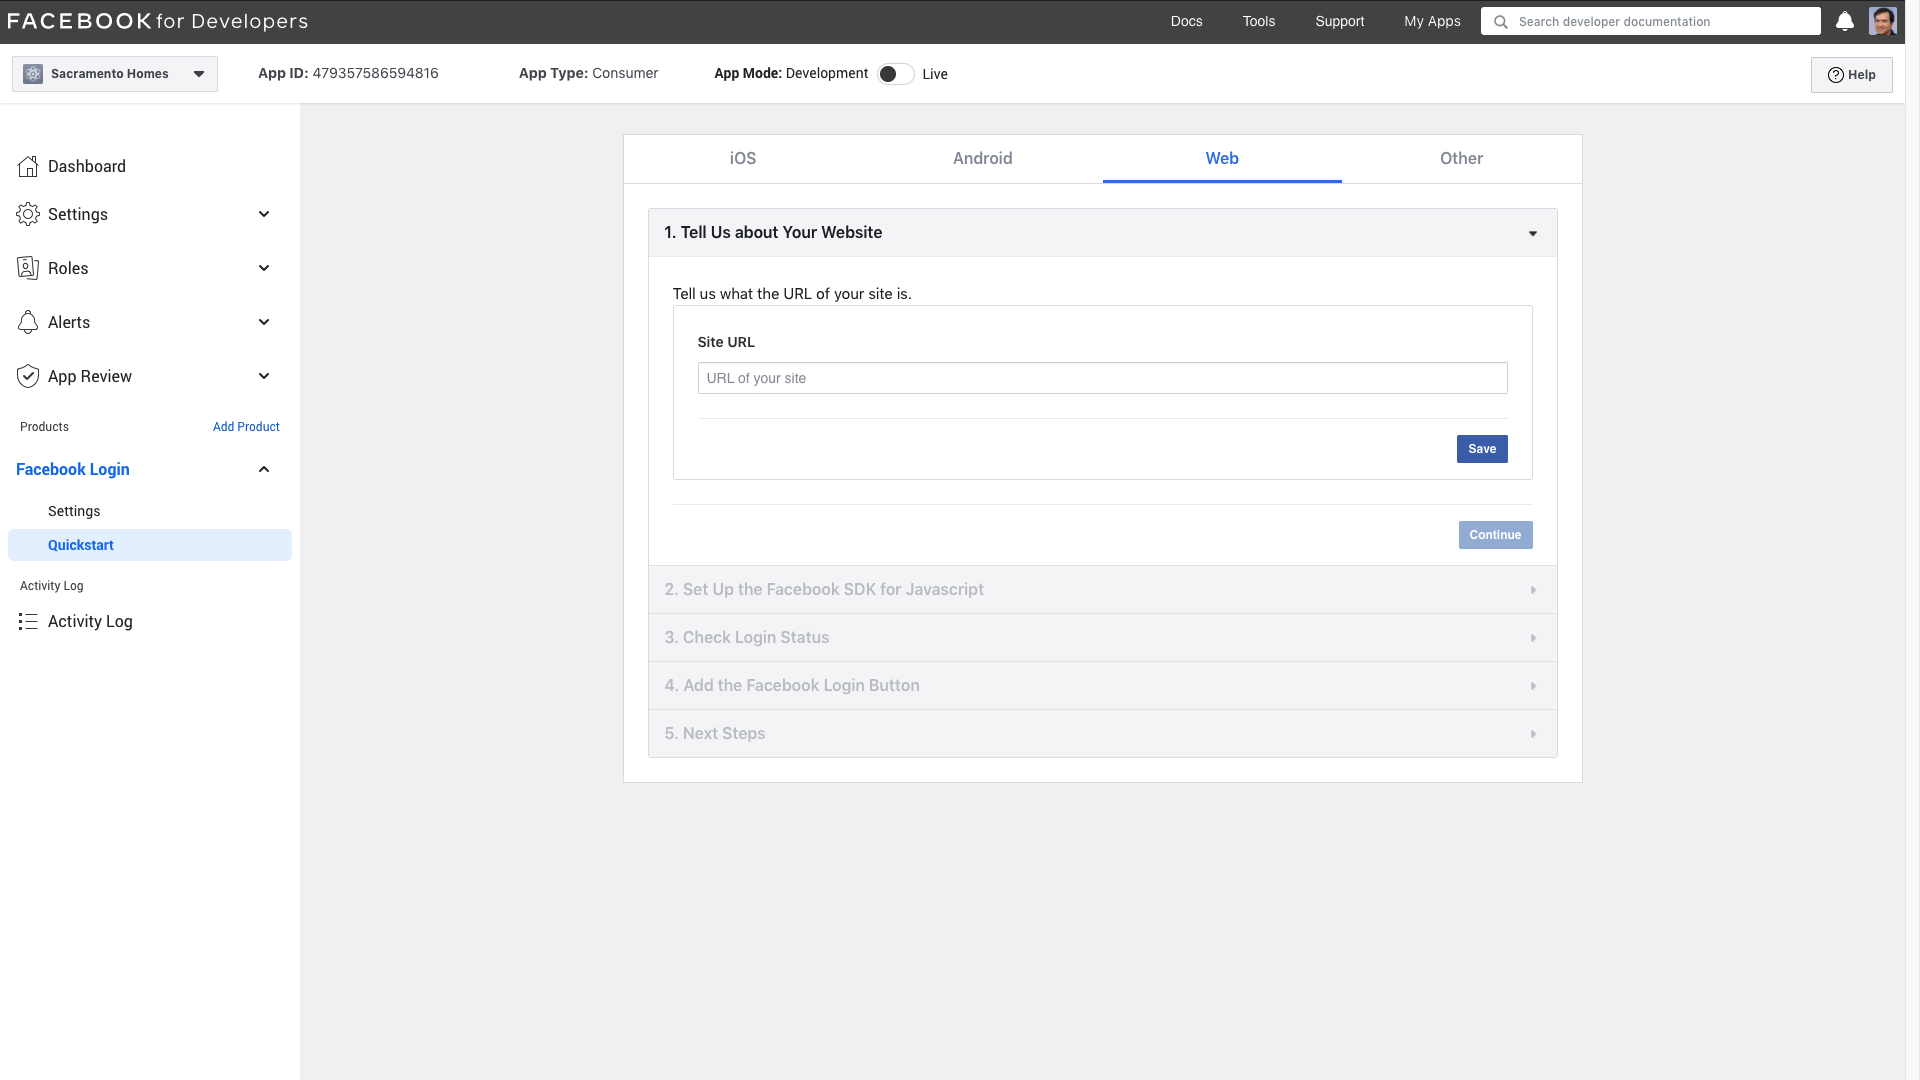Click the Save button
This screenshot has width=1920, height=1080.
click(1482, 449)
